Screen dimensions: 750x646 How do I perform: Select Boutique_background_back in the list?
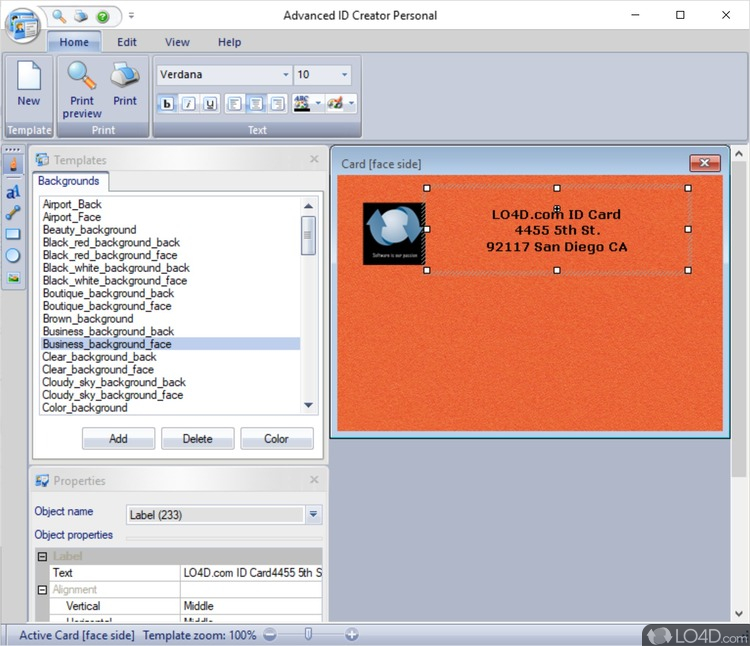click(108, 293)
